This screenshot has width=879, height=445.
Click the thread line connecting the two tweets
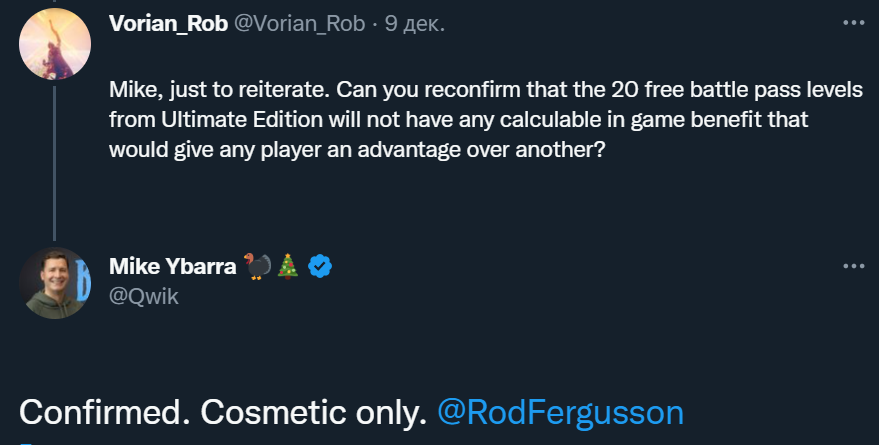(x=55, y=160)
